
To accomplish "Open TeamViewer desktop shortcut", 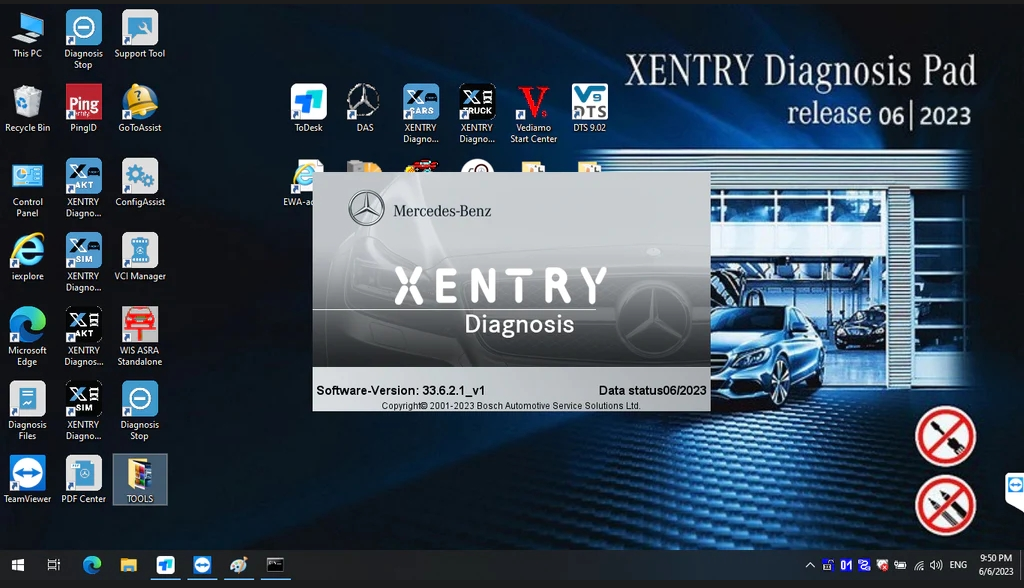I will pyautogui.click(x=27, y=480).
